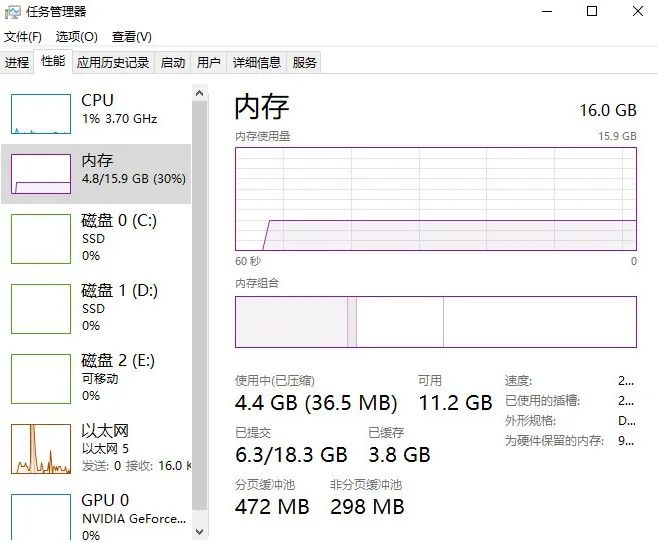Click the sidebar scroll up arrow

(x=200, y=93)
